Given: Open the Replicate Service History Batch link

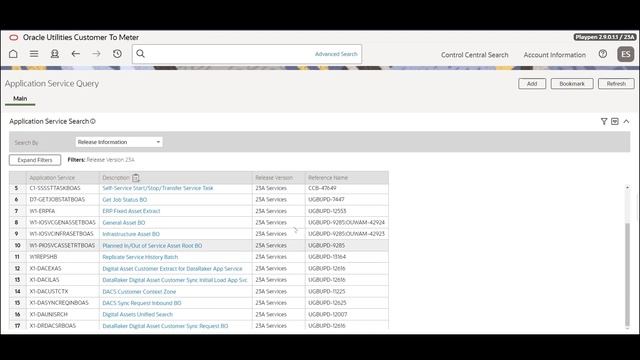Looking at the screenshot, I should [140, 257].
